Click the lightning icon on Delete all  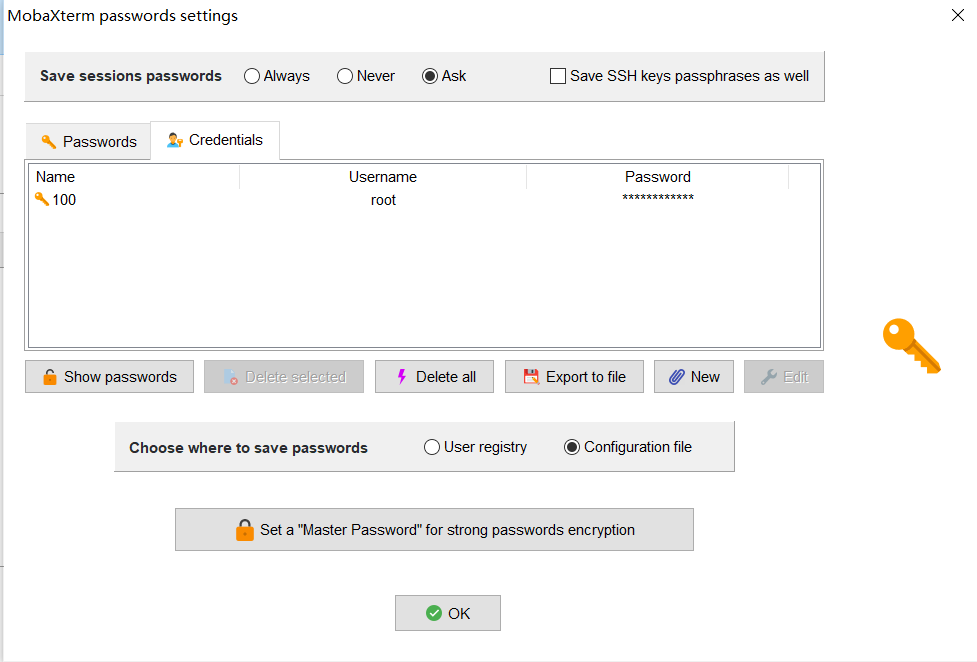[x=402, y=377]
